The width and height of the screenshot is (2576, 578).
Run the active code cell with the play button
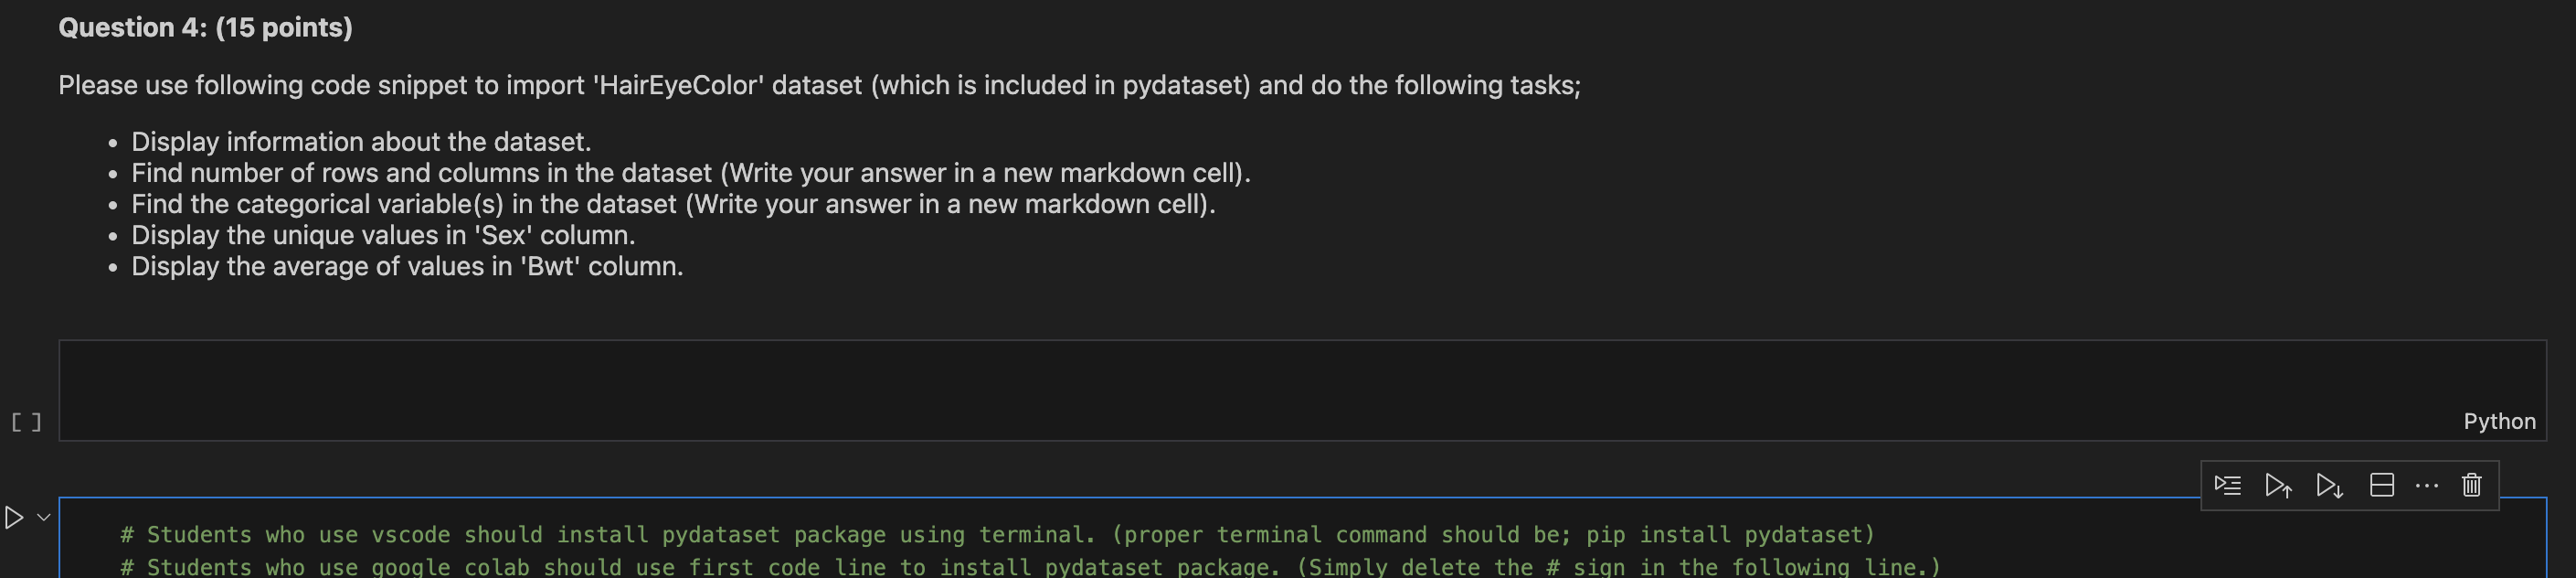tap(14, 517)
